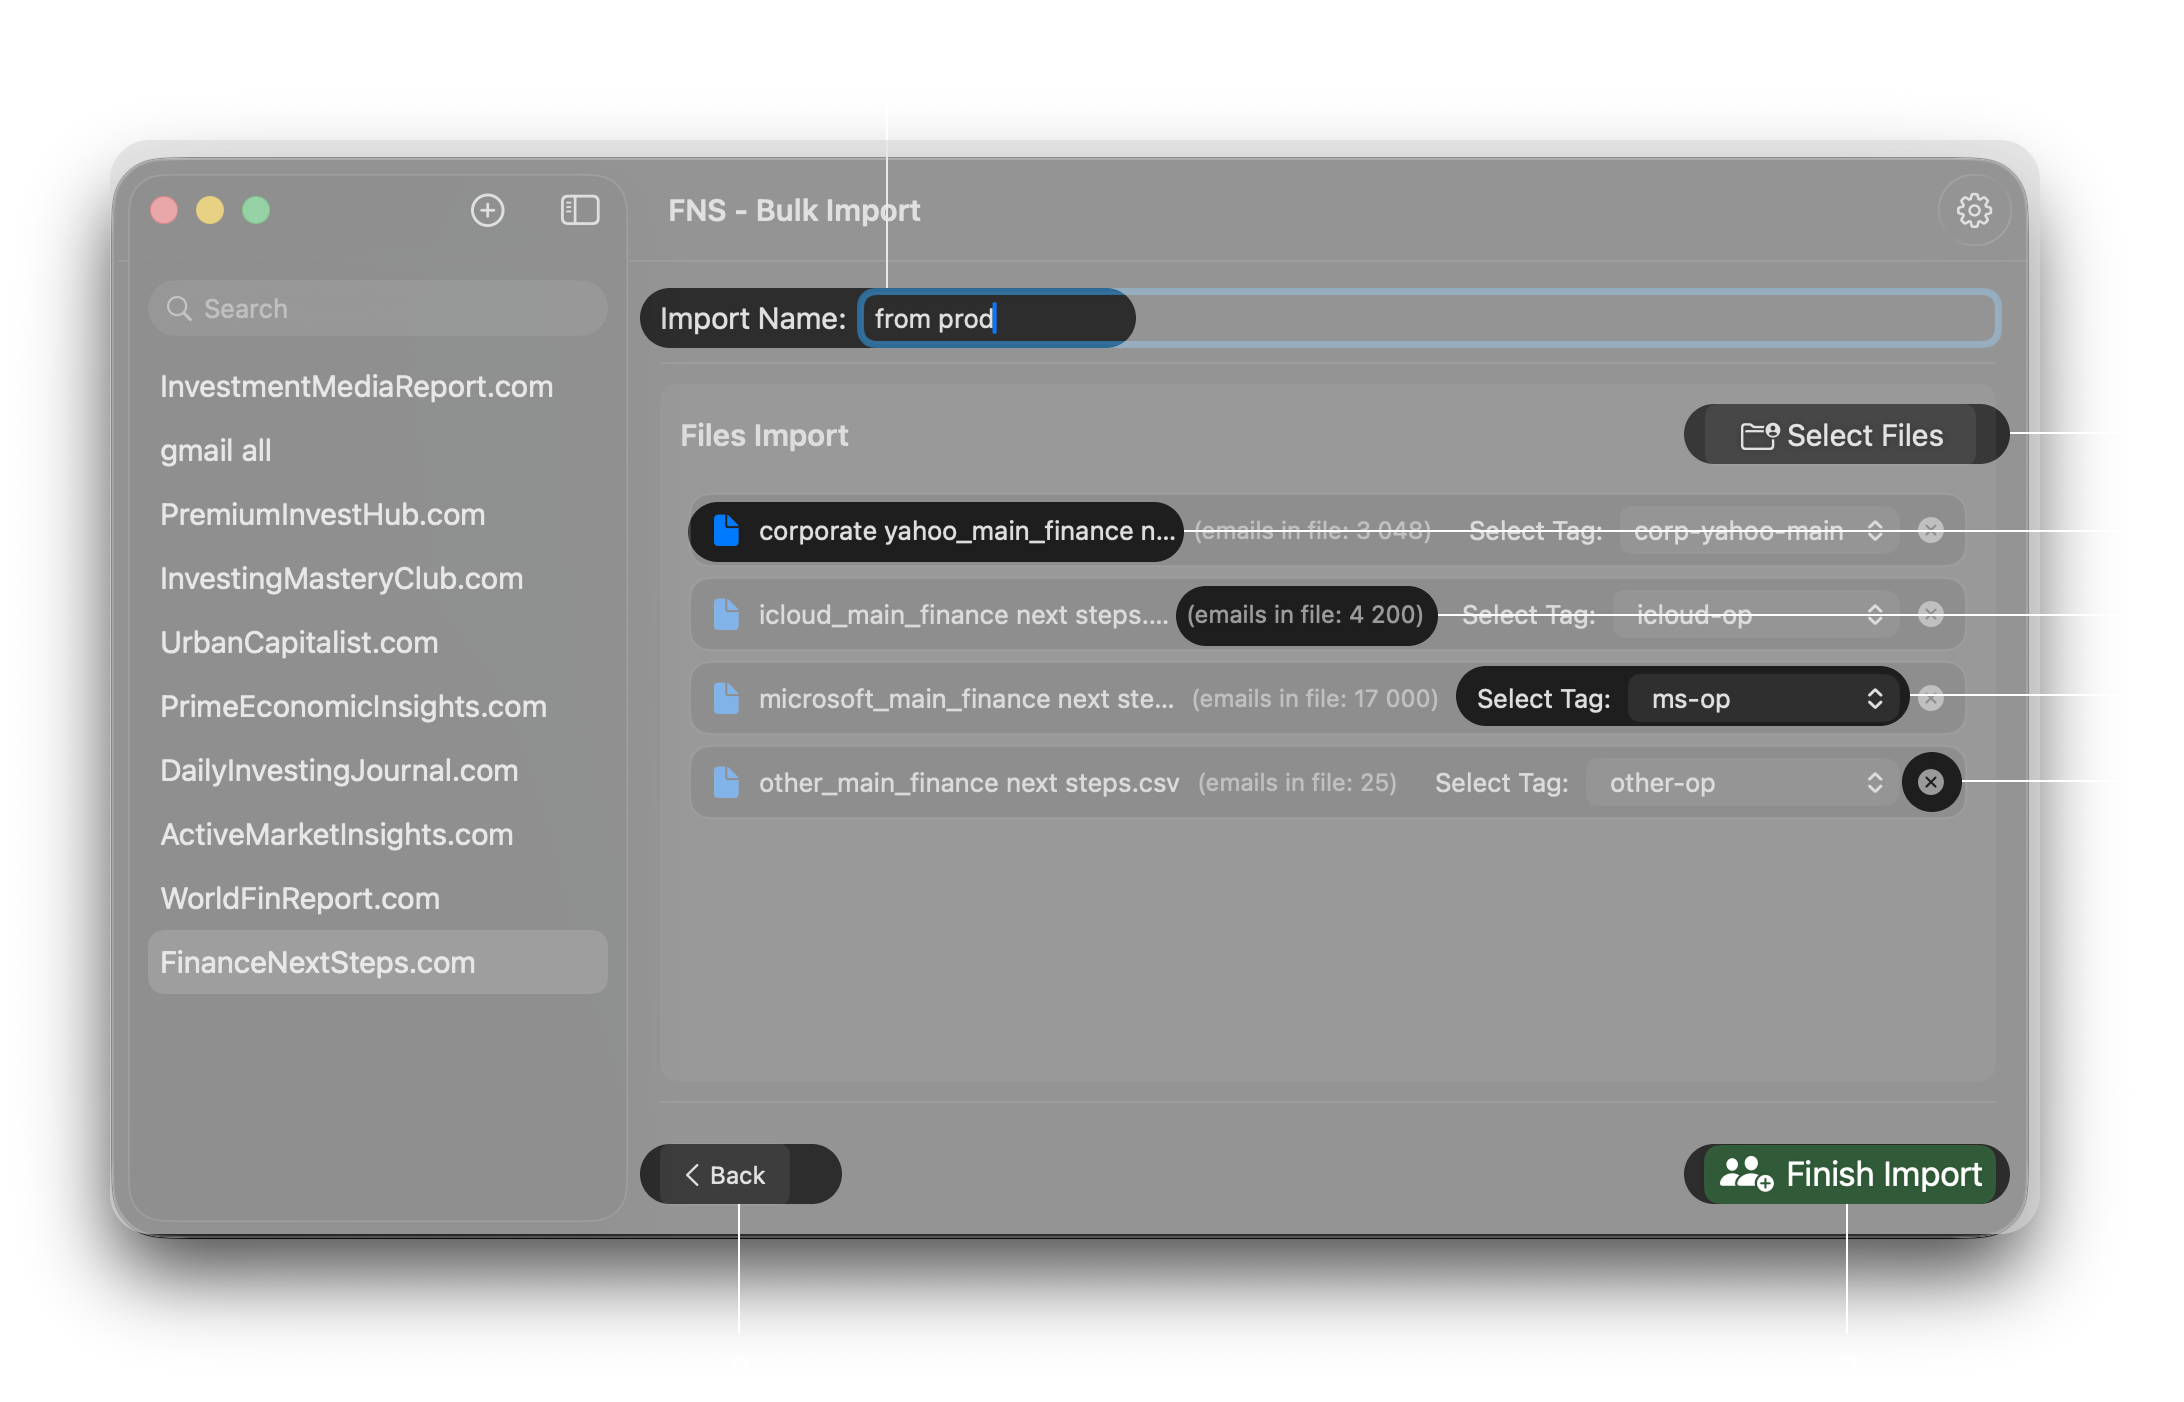Focus the sidebar Search field
This screenshot has height=1402, width=2184.
(377, 308)
